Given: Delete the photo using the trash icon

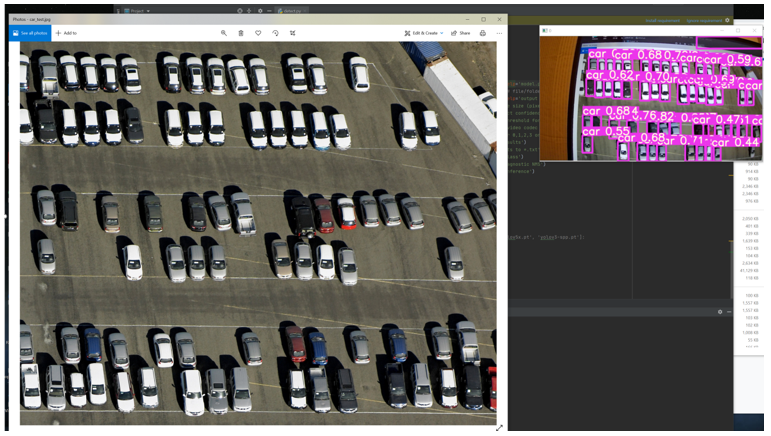Looking at the screenshot, I should (x=241, y=33).
